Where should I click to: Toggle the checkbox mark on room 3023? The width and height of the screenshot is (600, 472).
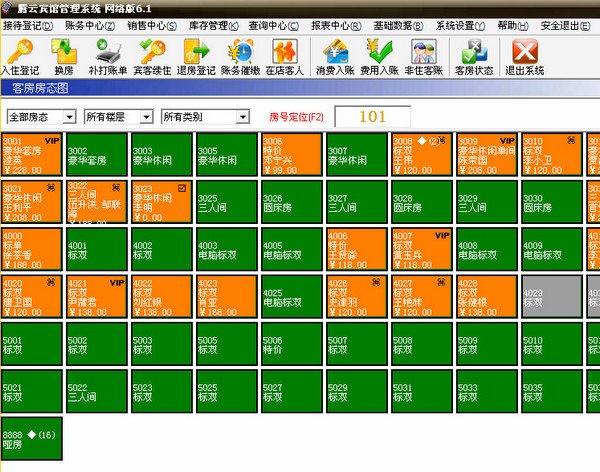click(182, 188)
